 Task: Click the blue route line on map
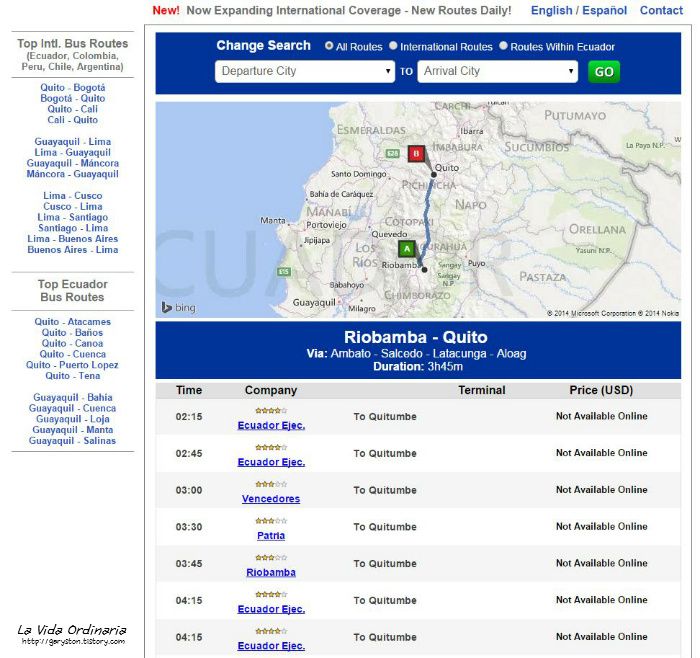(x=427, y=219)
